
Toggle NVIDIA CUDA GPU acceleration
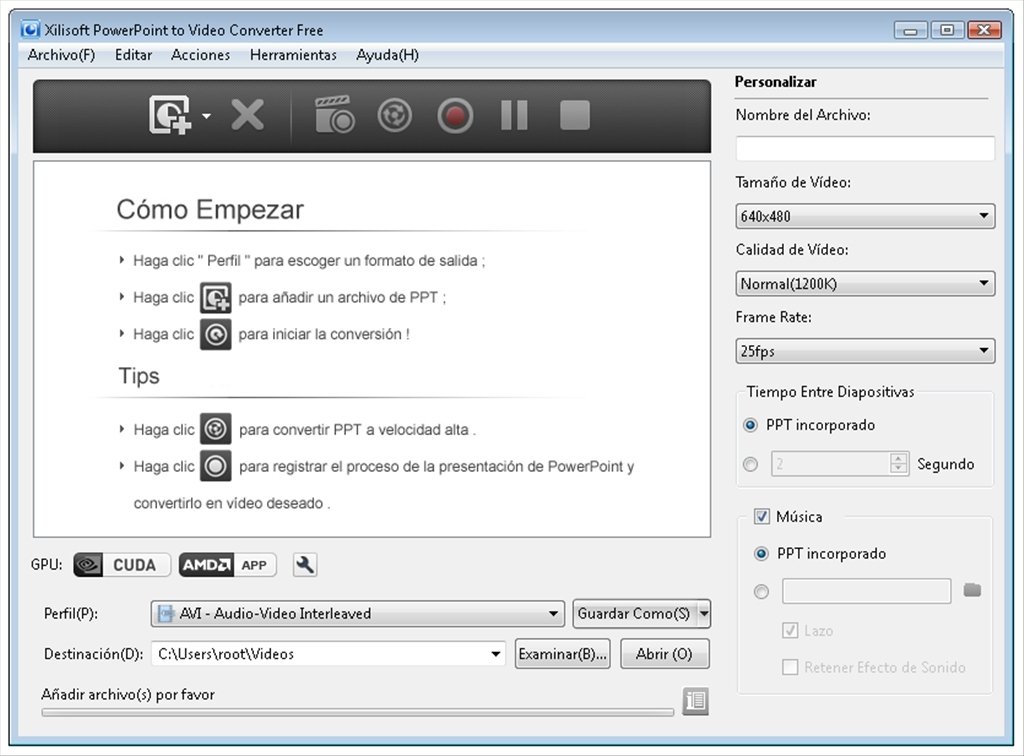(x=122, y=565)
